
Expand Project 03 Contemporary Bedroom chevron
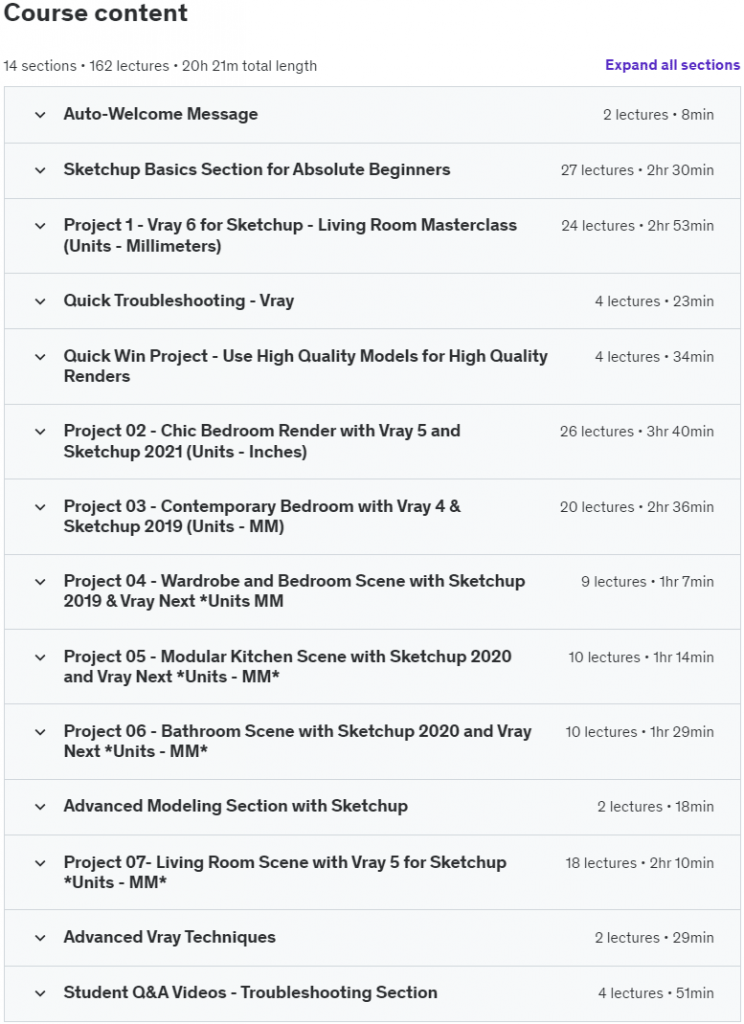(x=40, y=507)
